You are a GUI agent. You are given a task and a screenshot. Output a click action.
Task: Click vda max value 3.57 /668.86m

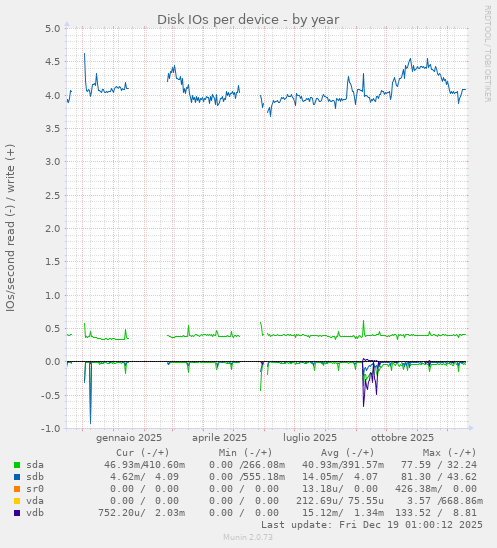pos(445,501)
